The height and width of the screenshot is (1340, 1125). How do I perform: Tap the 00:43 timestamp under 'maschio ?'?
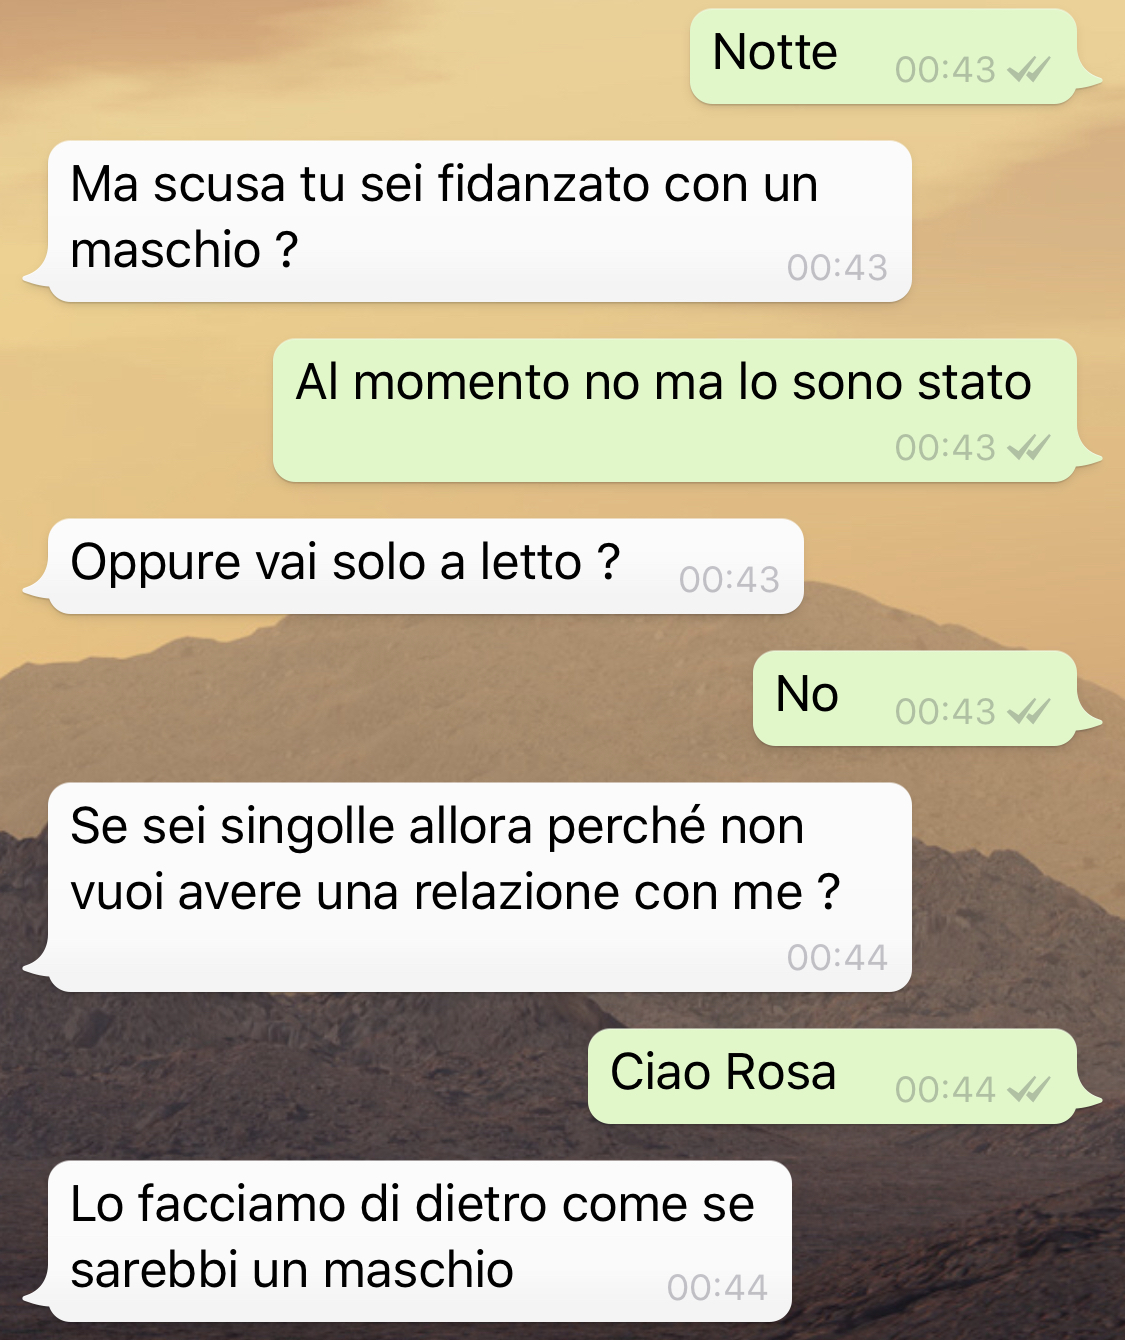point(837,268)
